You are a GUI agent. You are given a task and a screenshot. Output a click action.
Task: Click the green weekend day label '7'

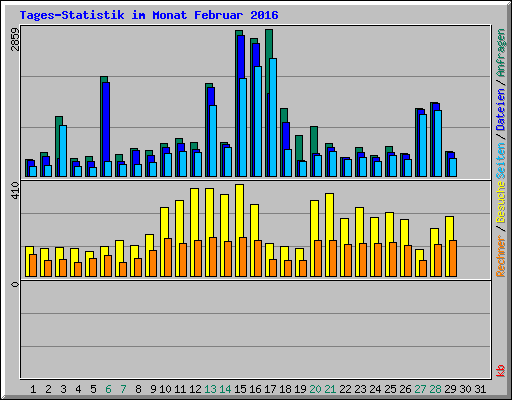coord(123,389)
